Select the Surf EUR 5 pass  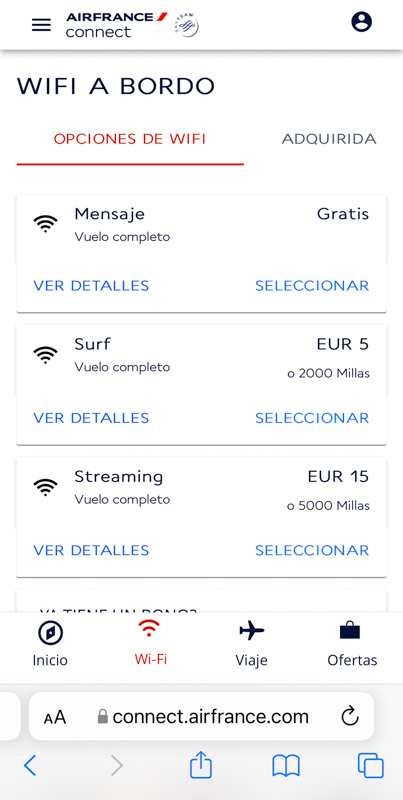312,418
